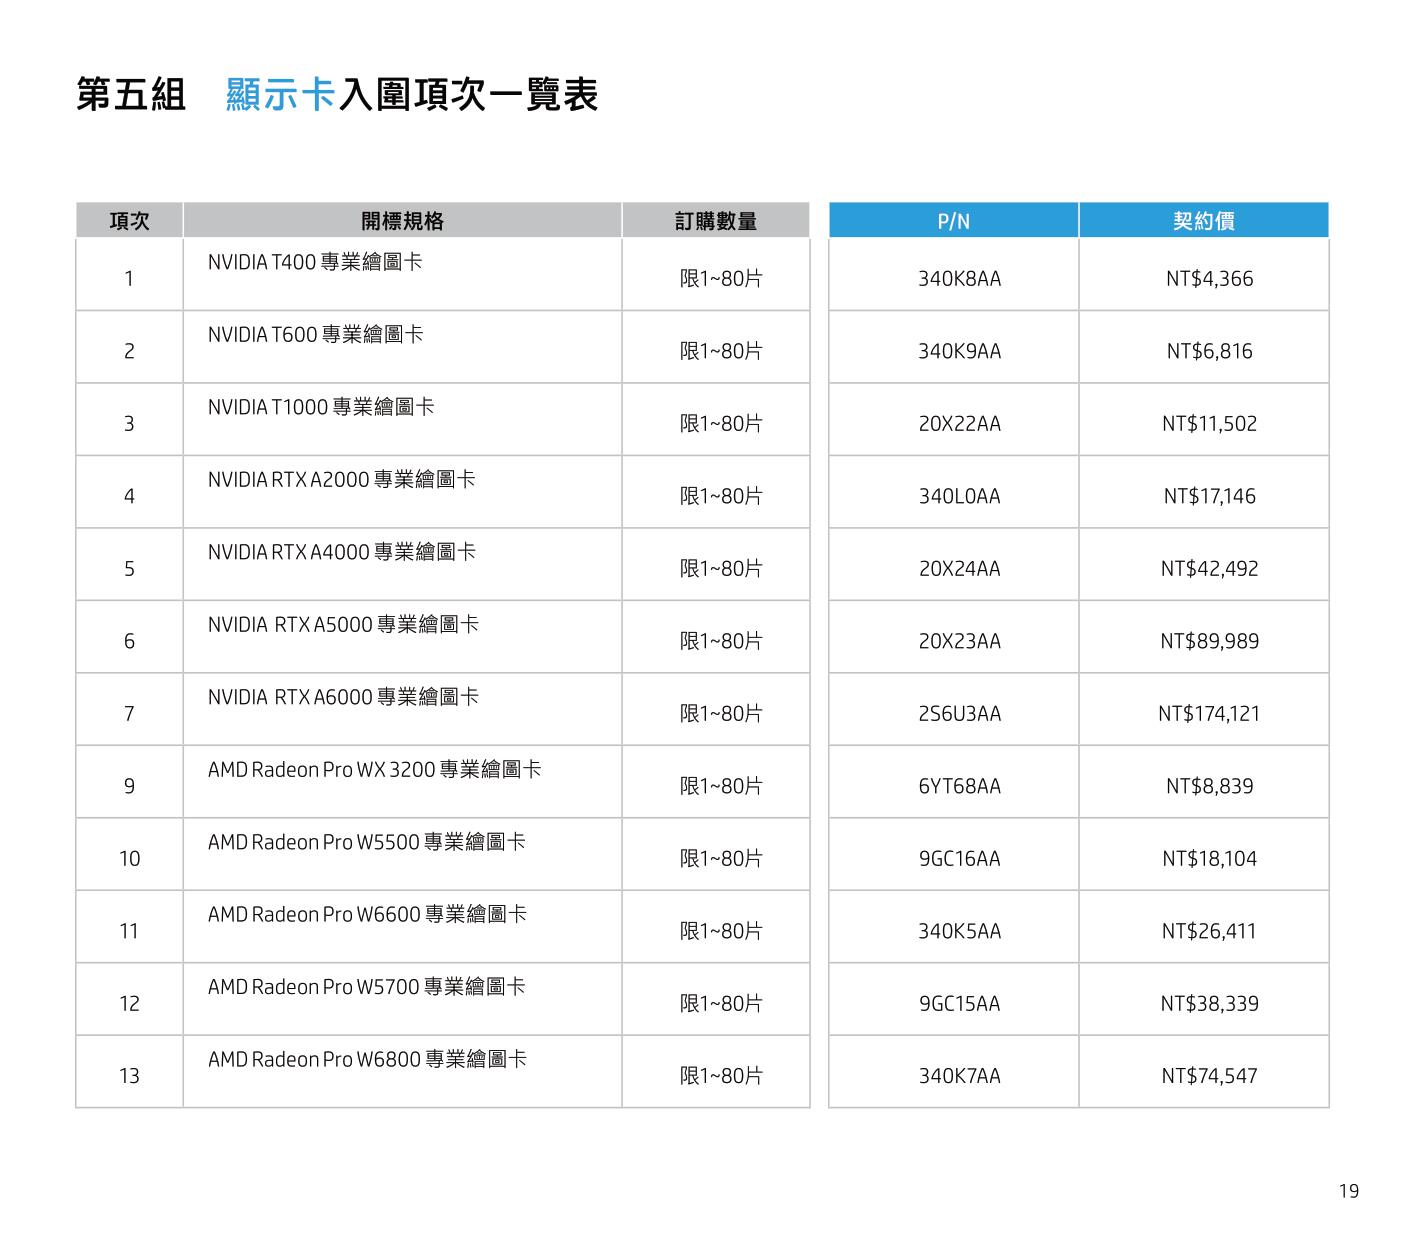The height and width of the screenshot is (1241, 1405).
Task: Click the 項次 column header
Action: click(129, 221)
